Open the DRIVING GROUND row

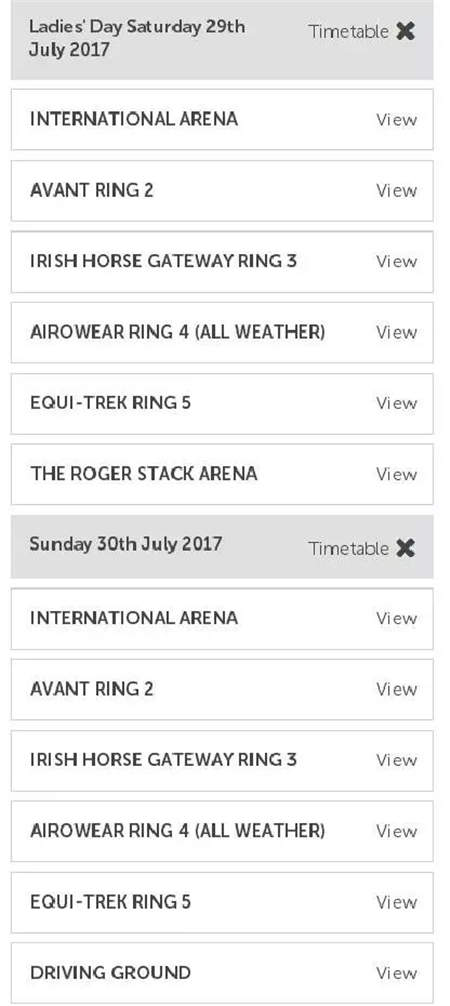coord(222,973)
